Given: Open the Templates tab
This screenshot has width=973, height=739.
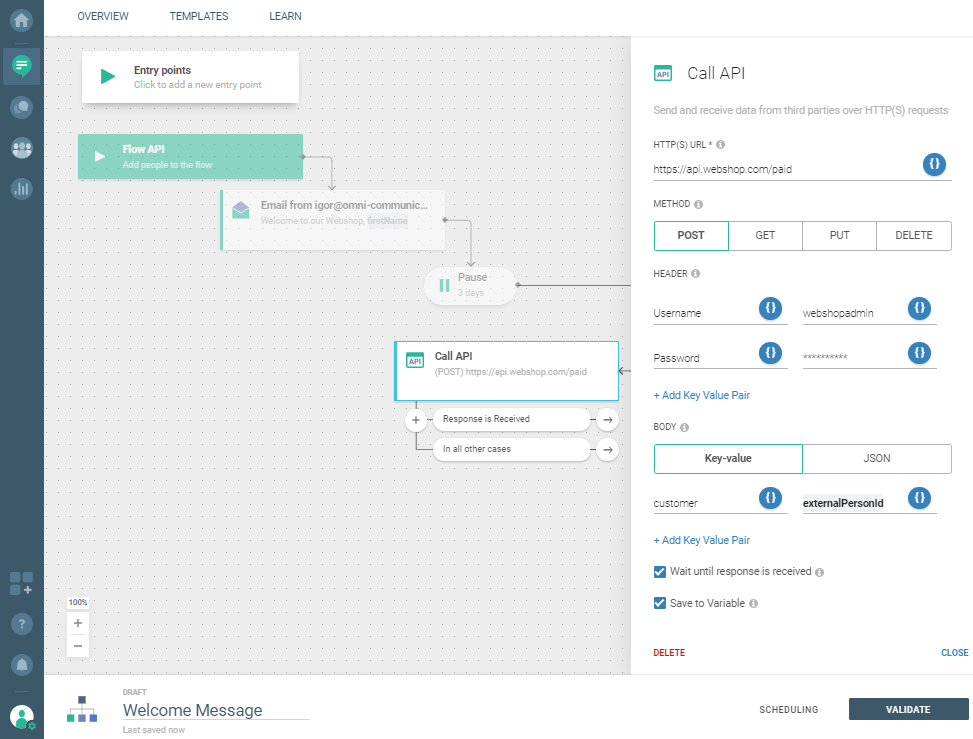Looking at the screenshot, I should point(199,16).
